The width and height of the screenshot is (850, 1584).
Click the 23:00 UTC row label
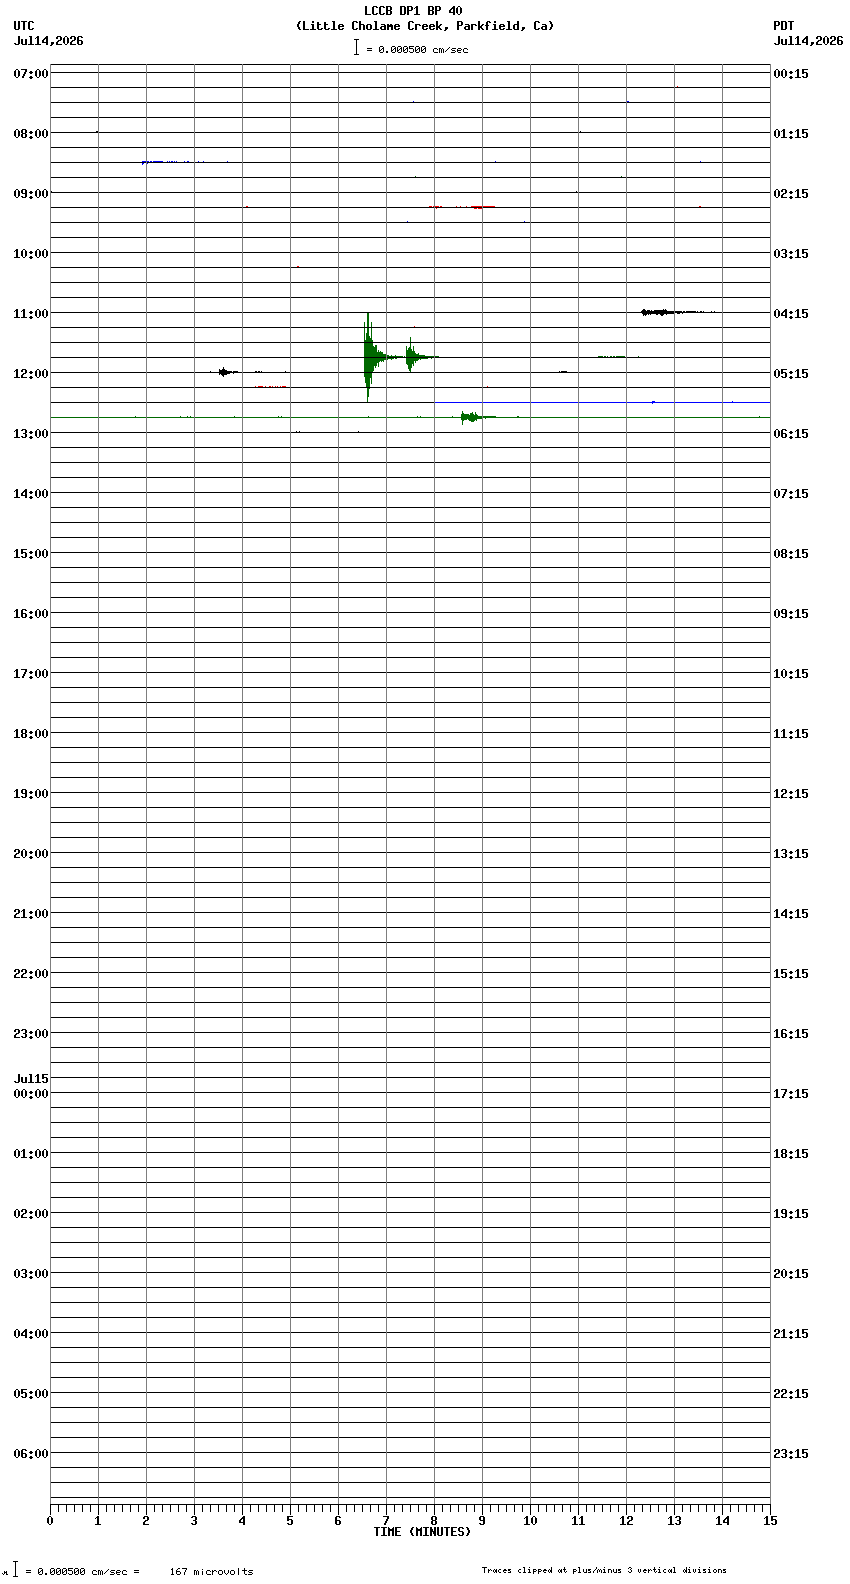[x=30, y=1034]
